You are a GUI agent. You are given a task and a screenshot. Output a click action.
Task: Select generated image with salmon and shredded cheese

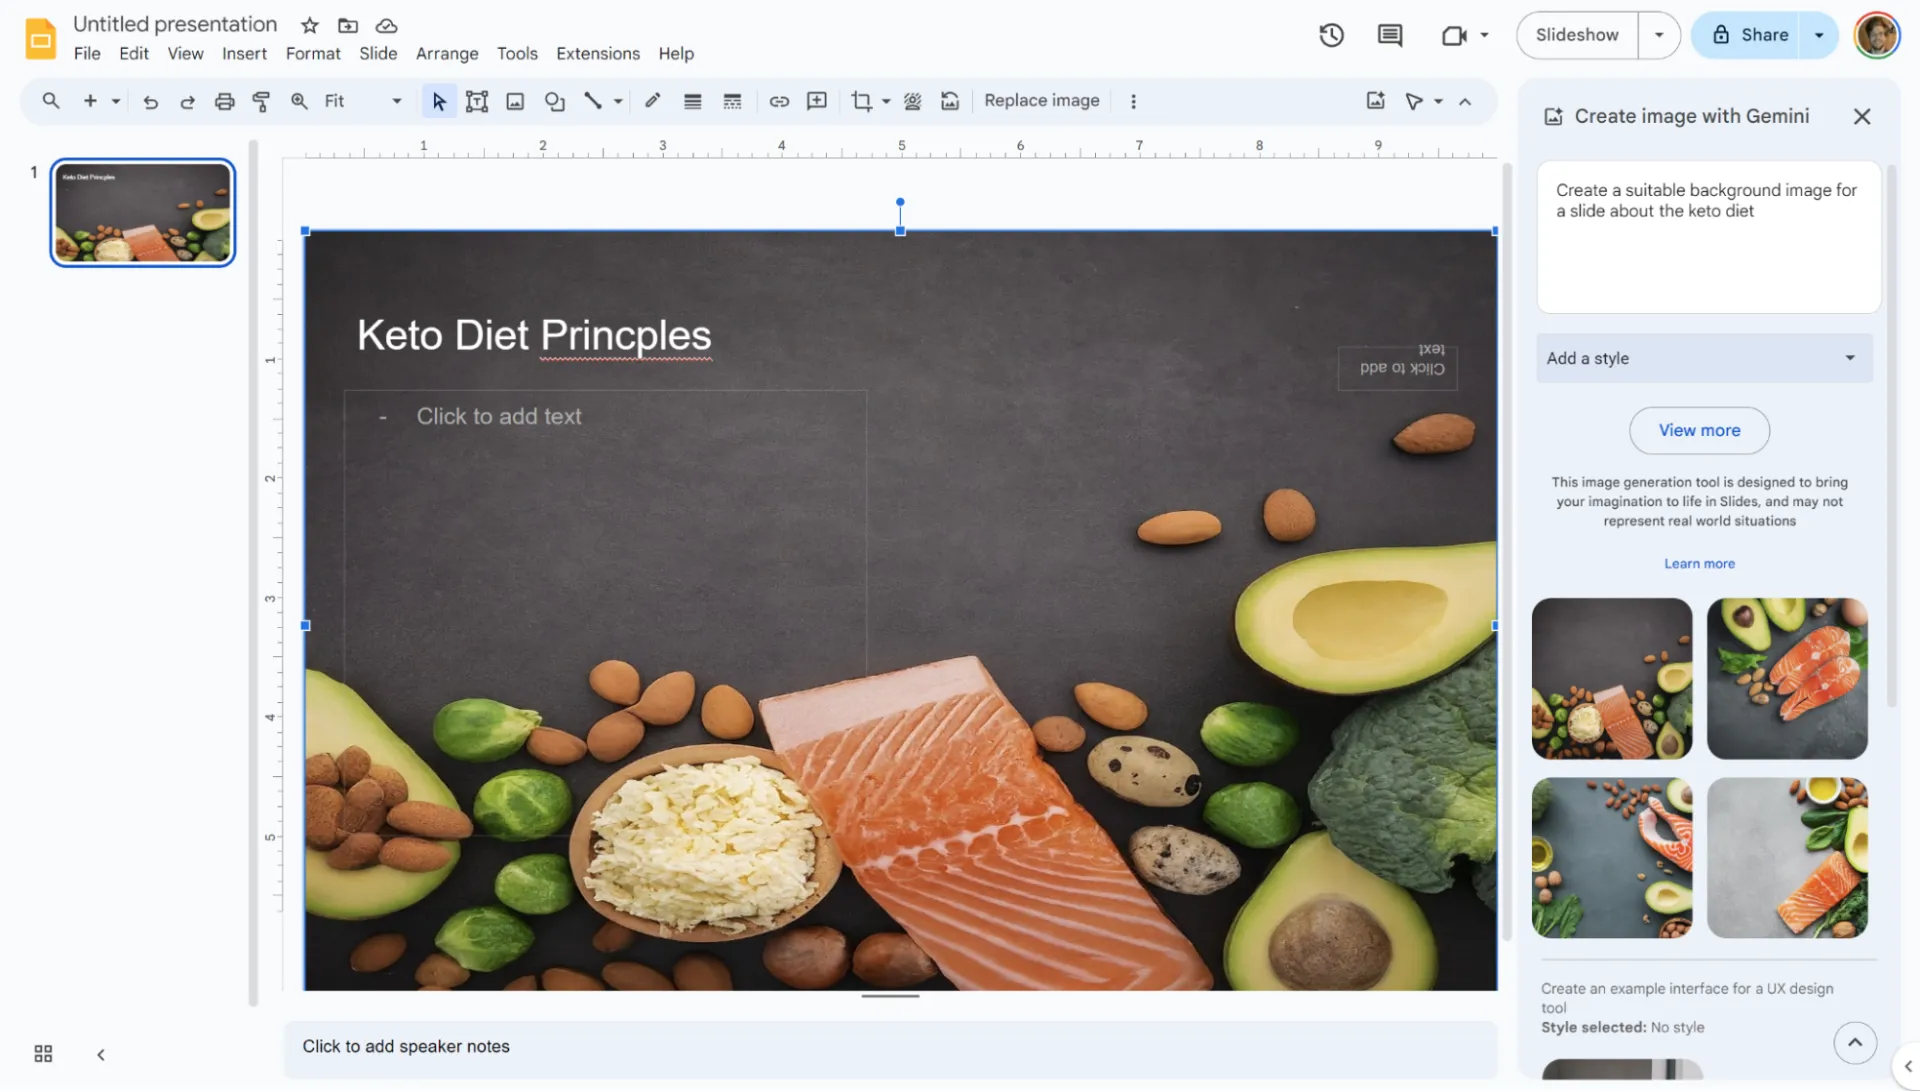point(1612,679)
